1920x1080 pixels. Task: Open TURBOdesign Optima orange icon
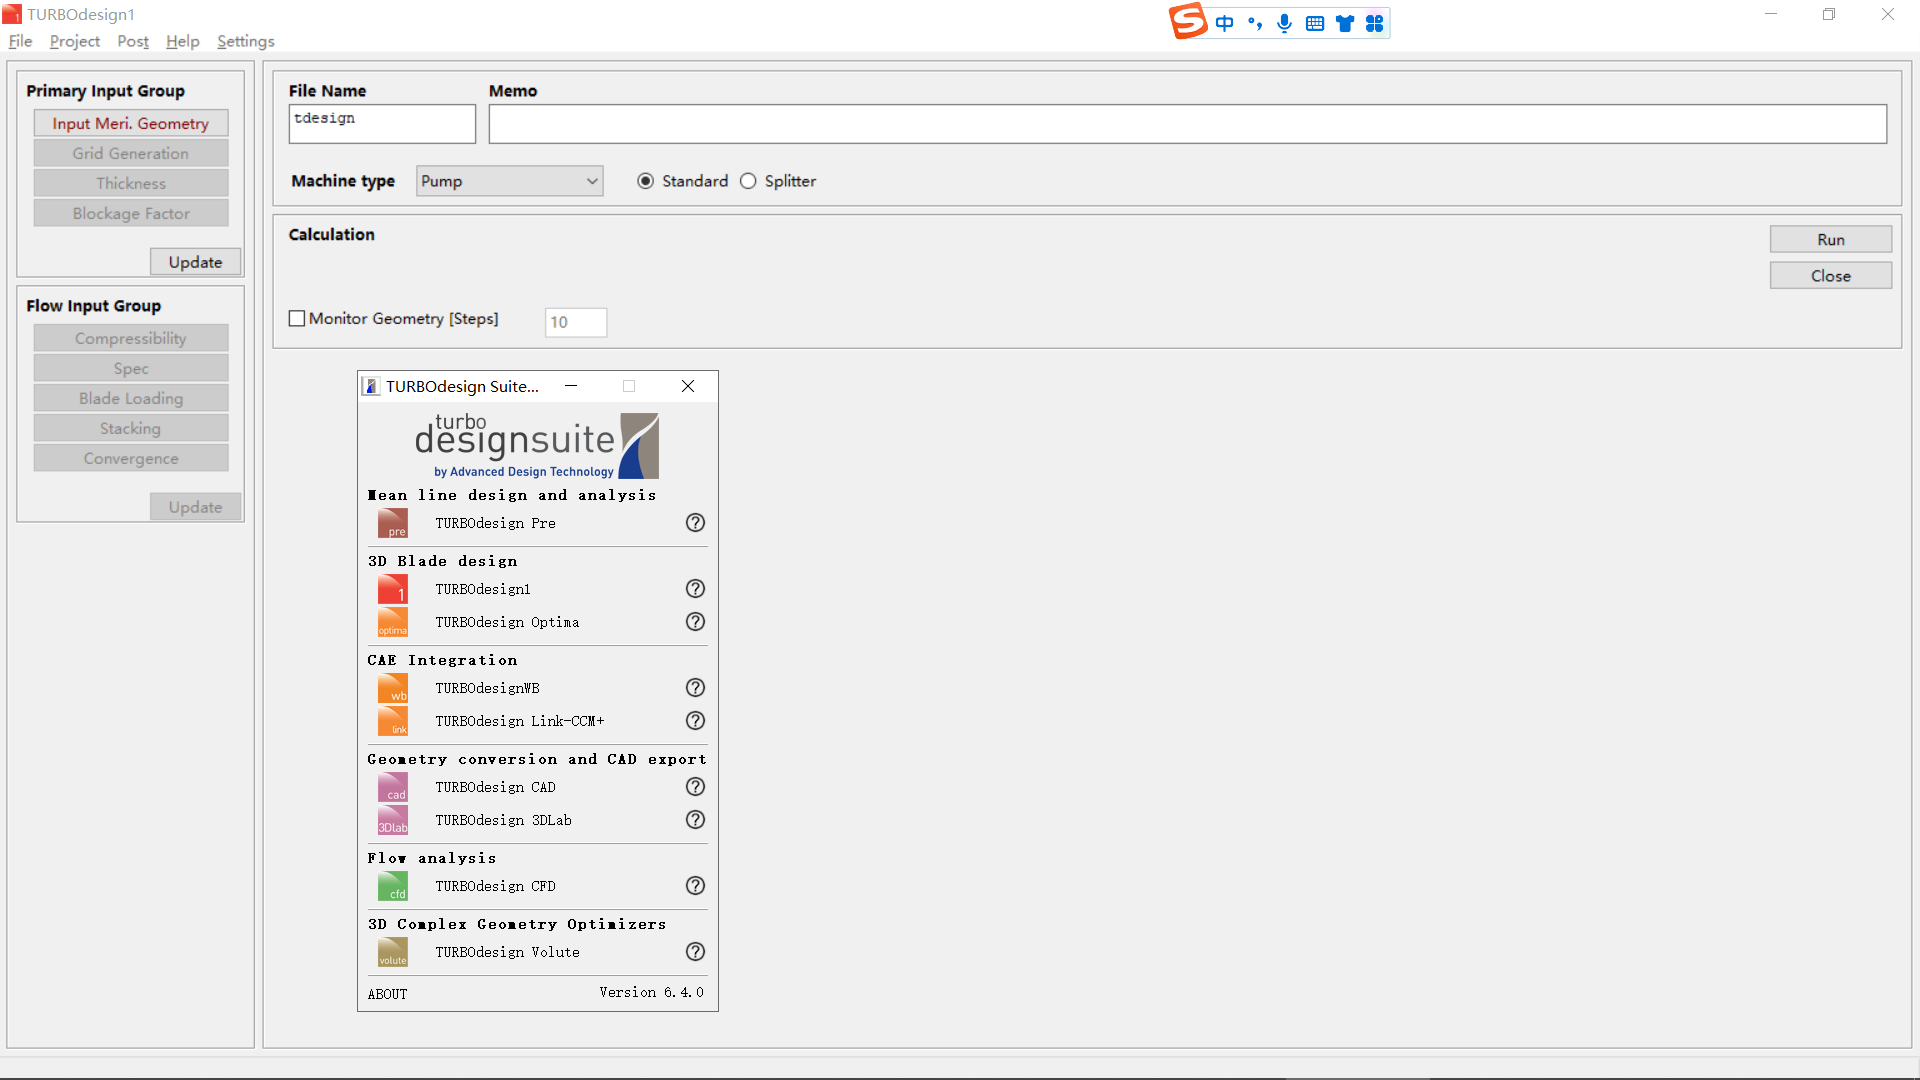click(x=393, y=622)
